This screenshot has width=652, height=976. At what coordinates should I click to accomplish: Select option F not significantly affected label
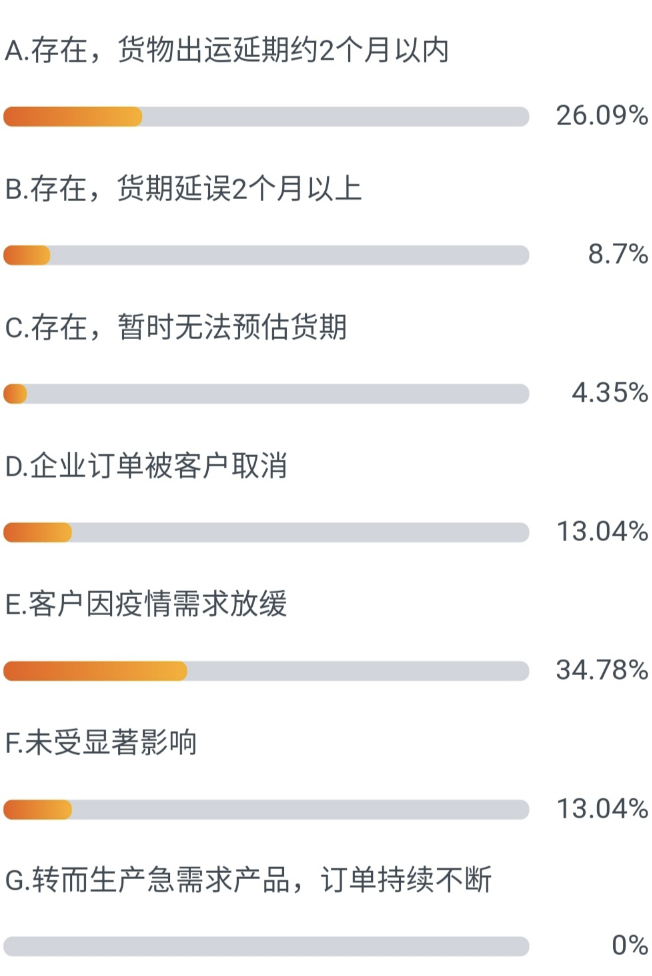point(101,743)
